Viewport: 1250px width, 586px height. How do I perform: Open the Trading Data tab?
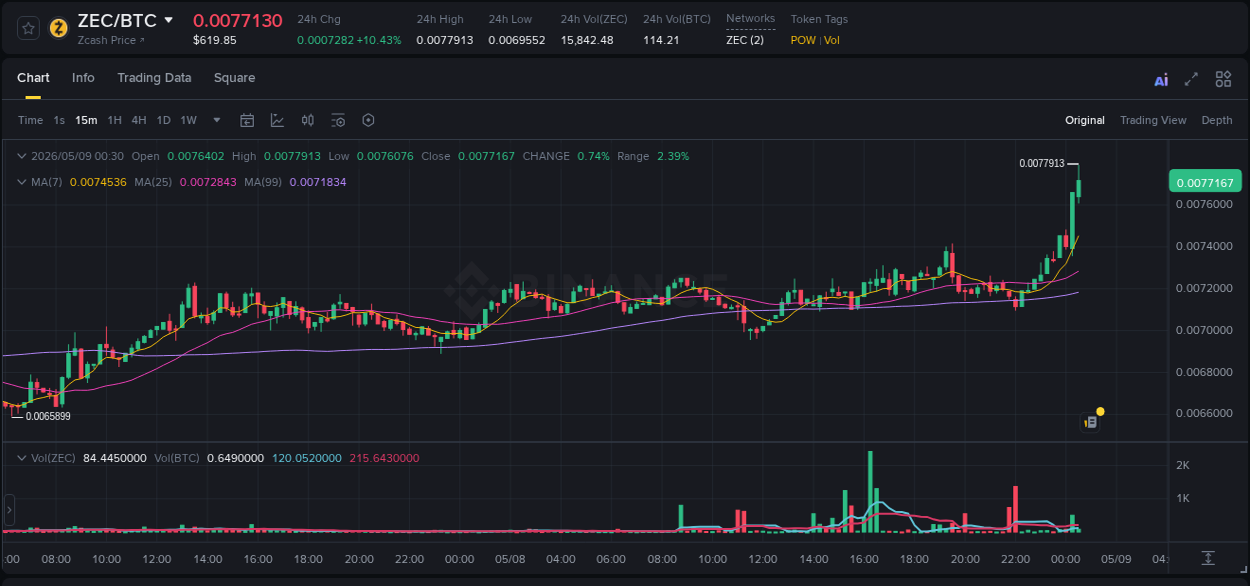click(154, 78)
